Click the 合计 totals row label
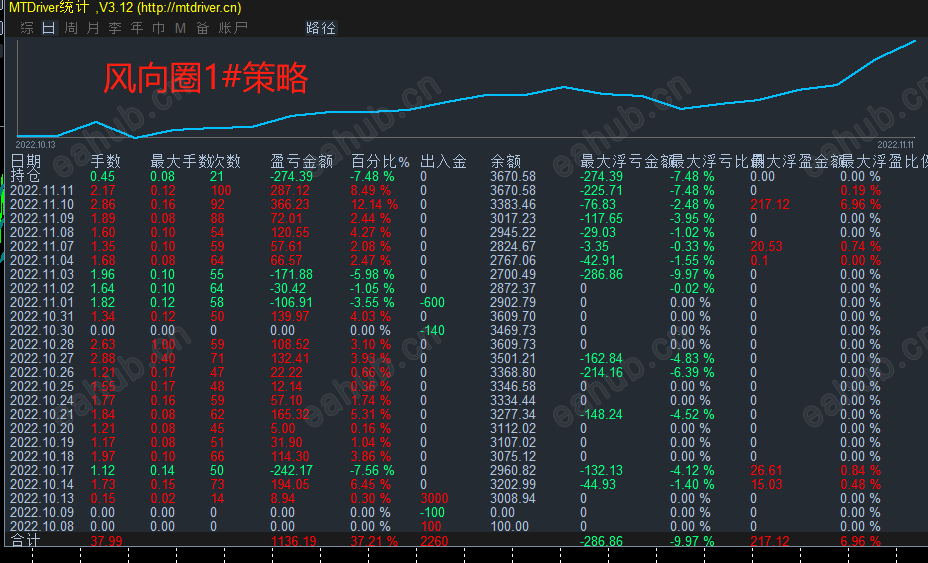The width and height of the screenshot is (928, 563). click(25, 541)
